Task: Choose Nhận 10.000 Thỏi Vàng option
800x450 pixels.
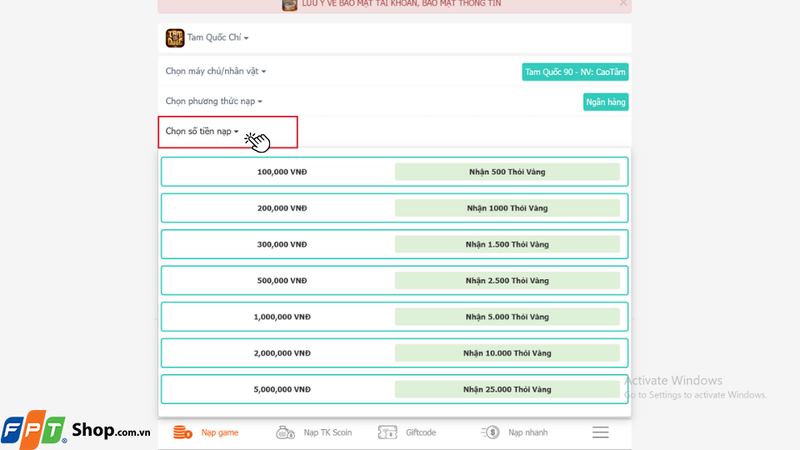Action: pos(507,353)
